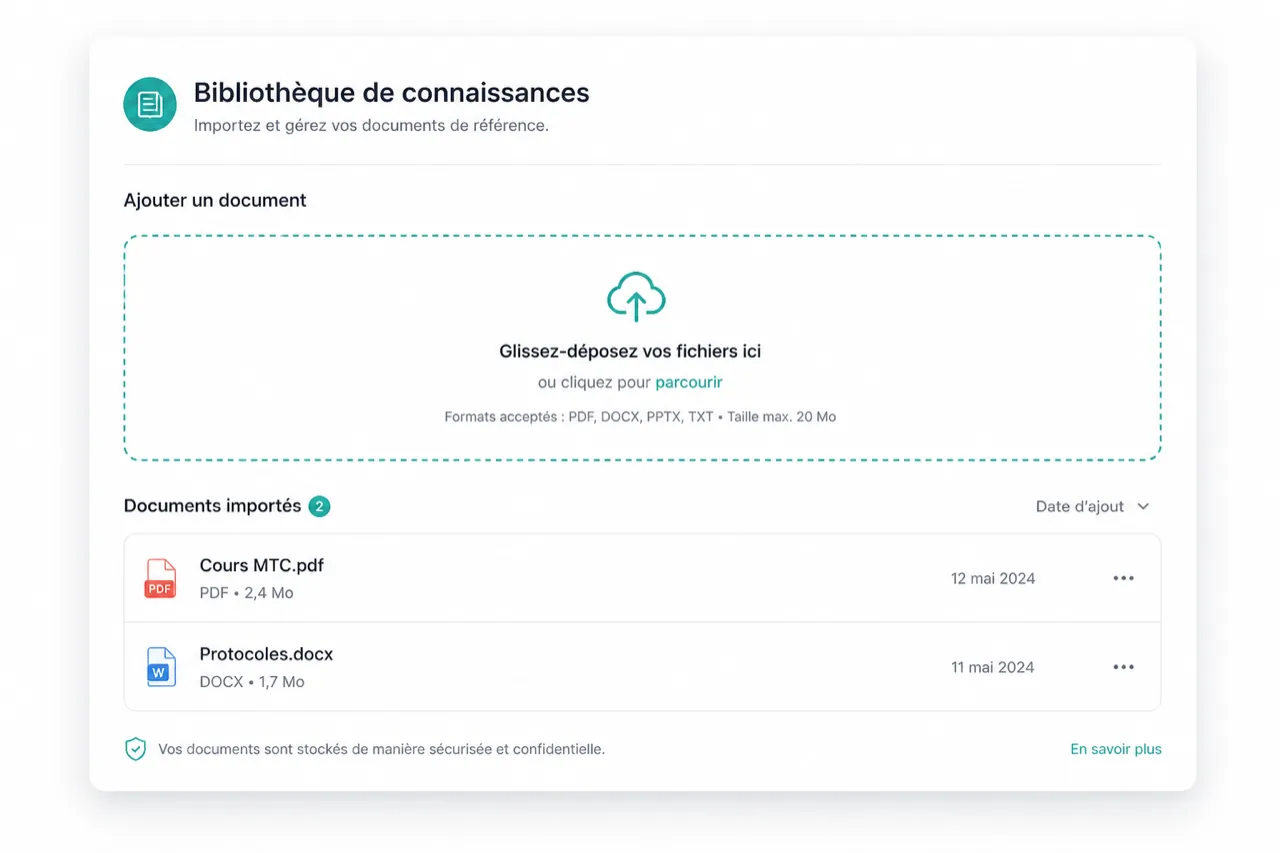The width and height of the screenshot is (1280, 853).
Task: Click the parcourir link
Action: pyautogui.click(x=689, y=382)
